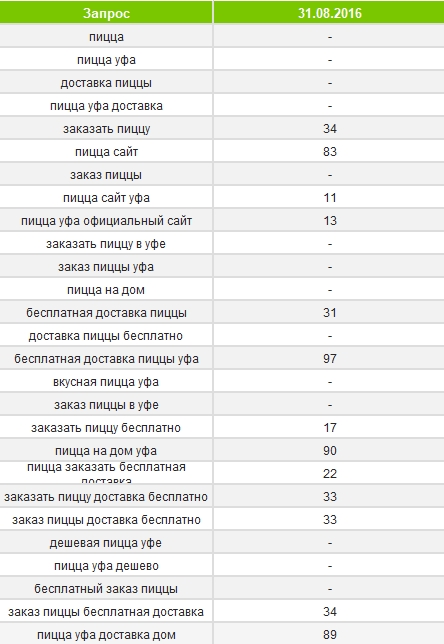
Task: Click the доставка пиццы query
Action: tap(106, 83)
